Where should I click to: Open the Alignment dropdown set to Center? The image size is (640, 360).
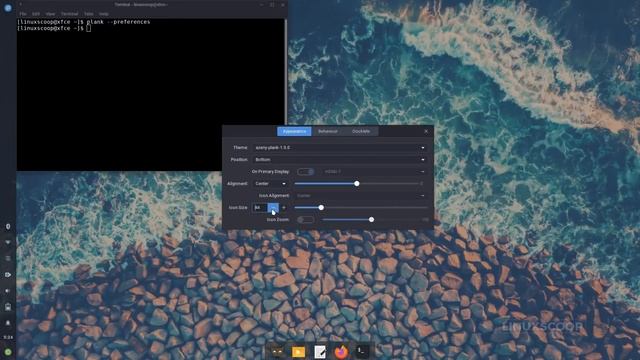pyautogui.click(x=270, y=184)
